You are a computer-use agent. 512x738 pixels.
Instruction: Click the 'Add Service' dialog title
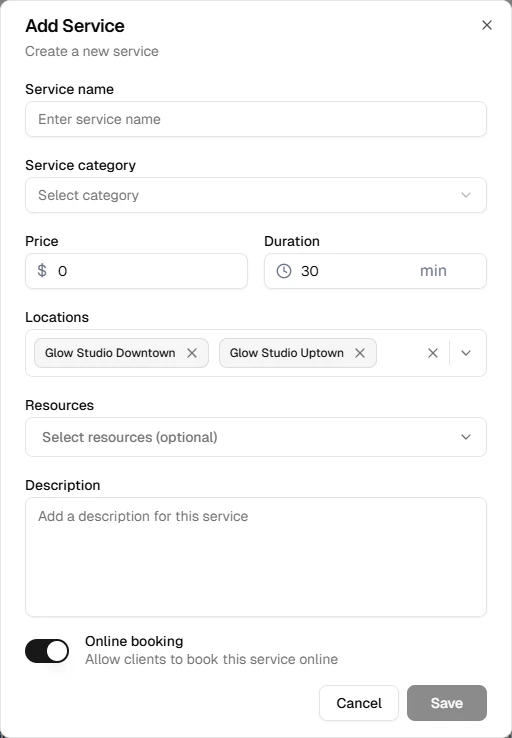pos(75,26)
